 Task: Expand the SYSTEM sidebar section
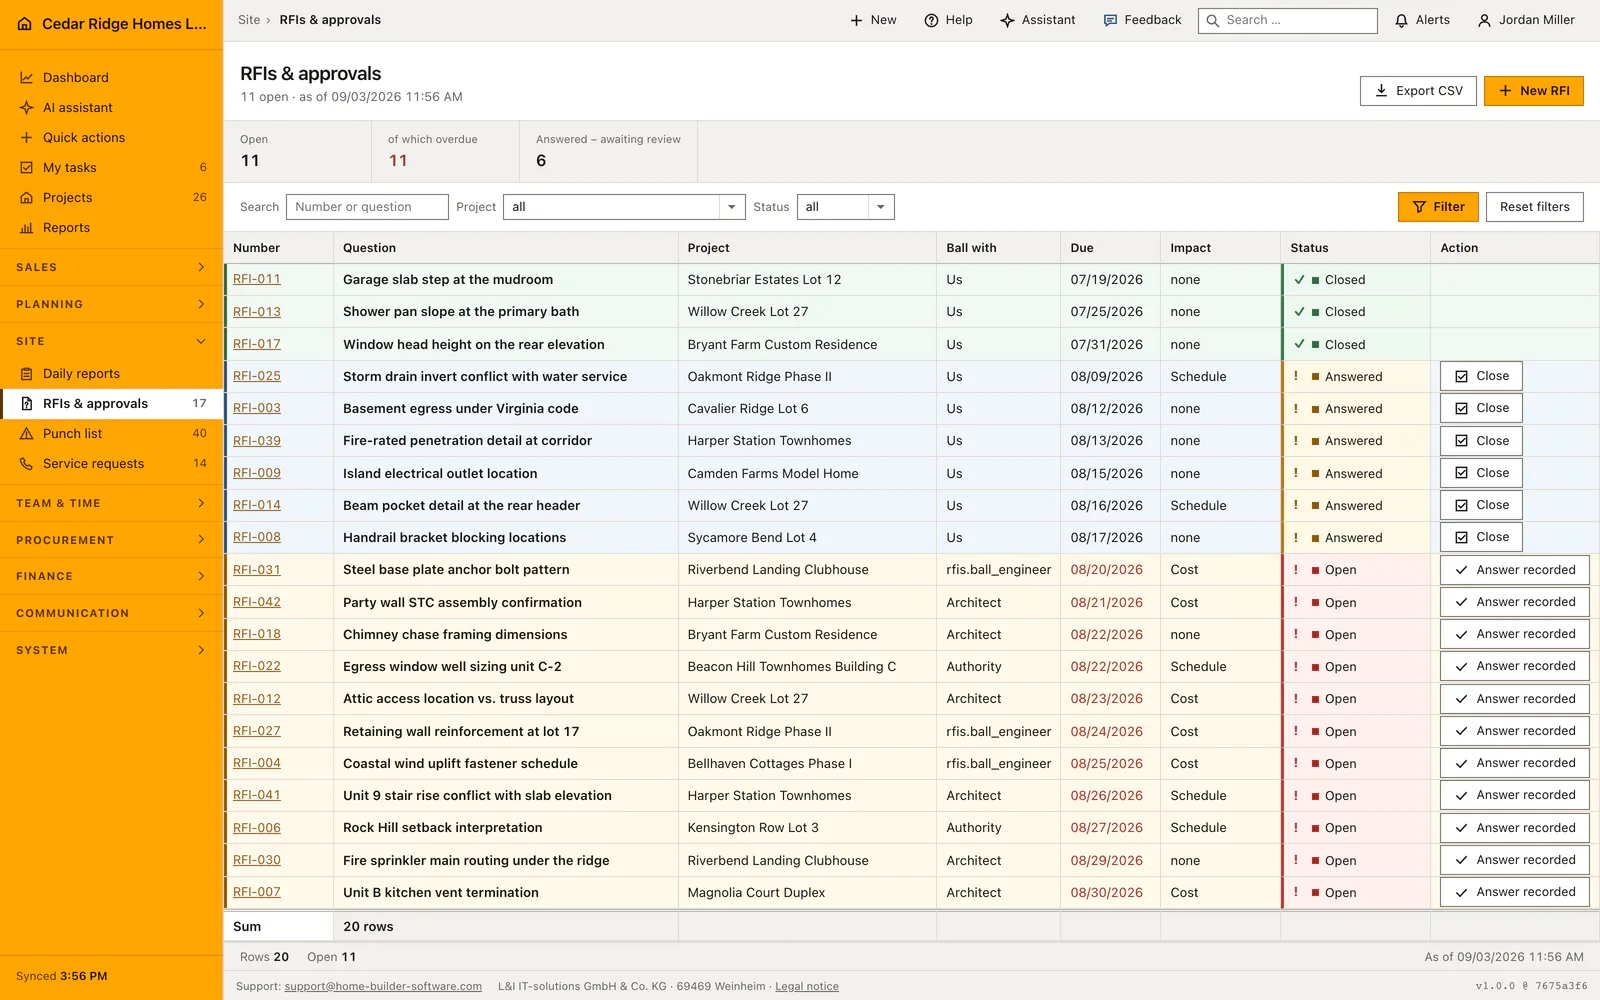[x=111, y=650]
